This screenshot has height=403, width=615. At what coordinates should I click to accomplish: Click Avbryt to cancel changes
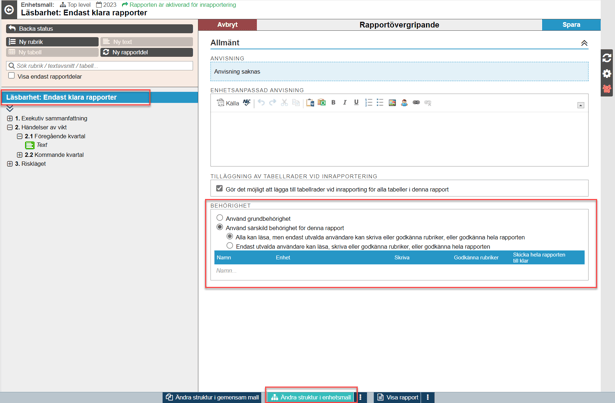[x=227, y=25]
